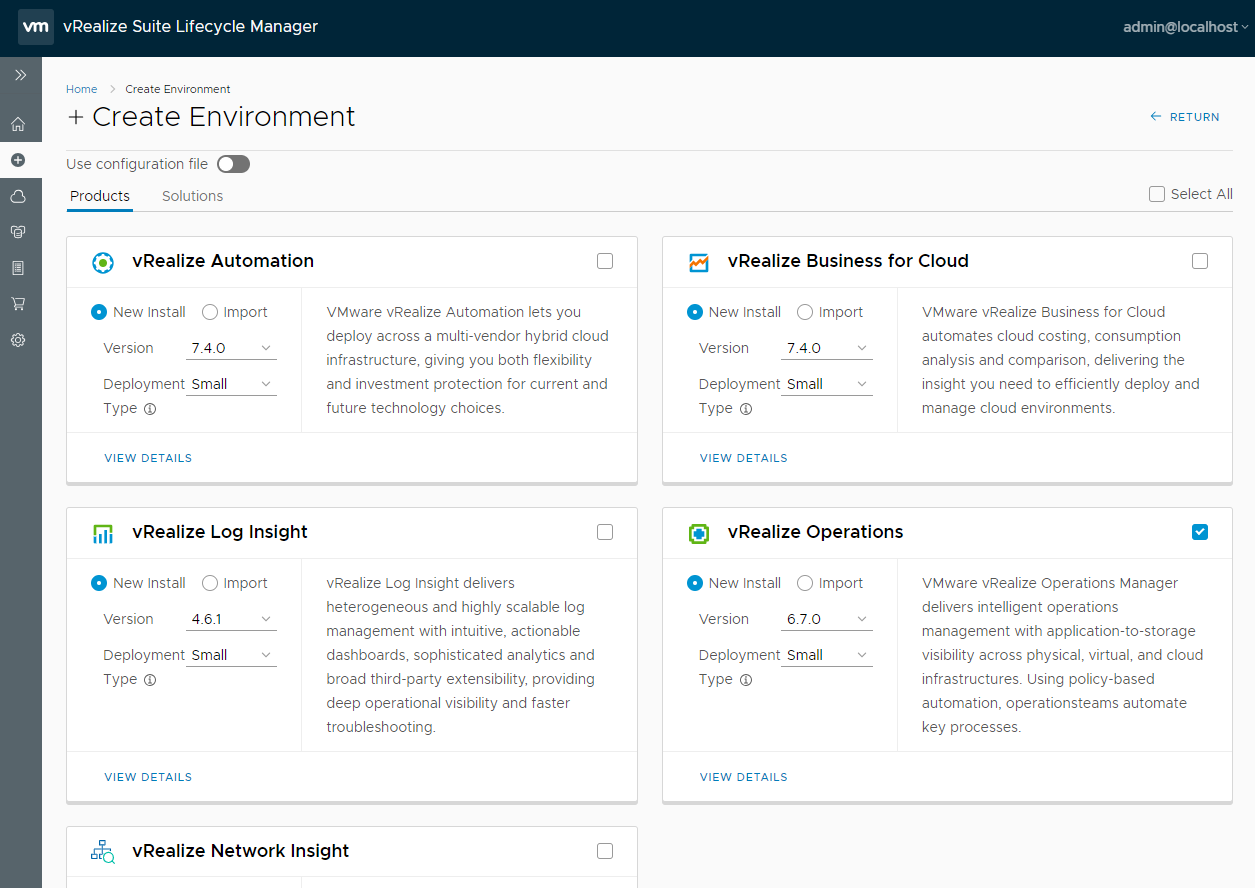
Task: Check the Select All checkbox
Action: click(x=1157, y=194)
